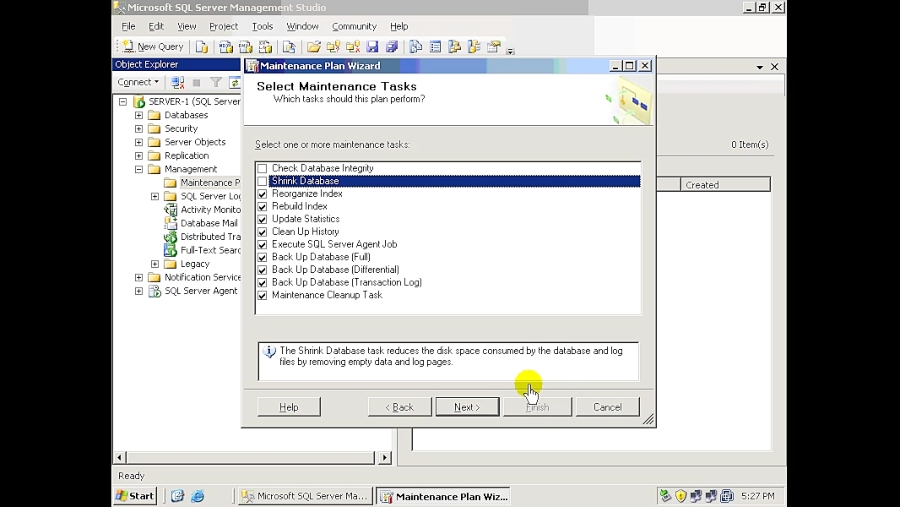Expand the Server Objects folder
This screenshot has height=507, width=900.
click(139, 142)
